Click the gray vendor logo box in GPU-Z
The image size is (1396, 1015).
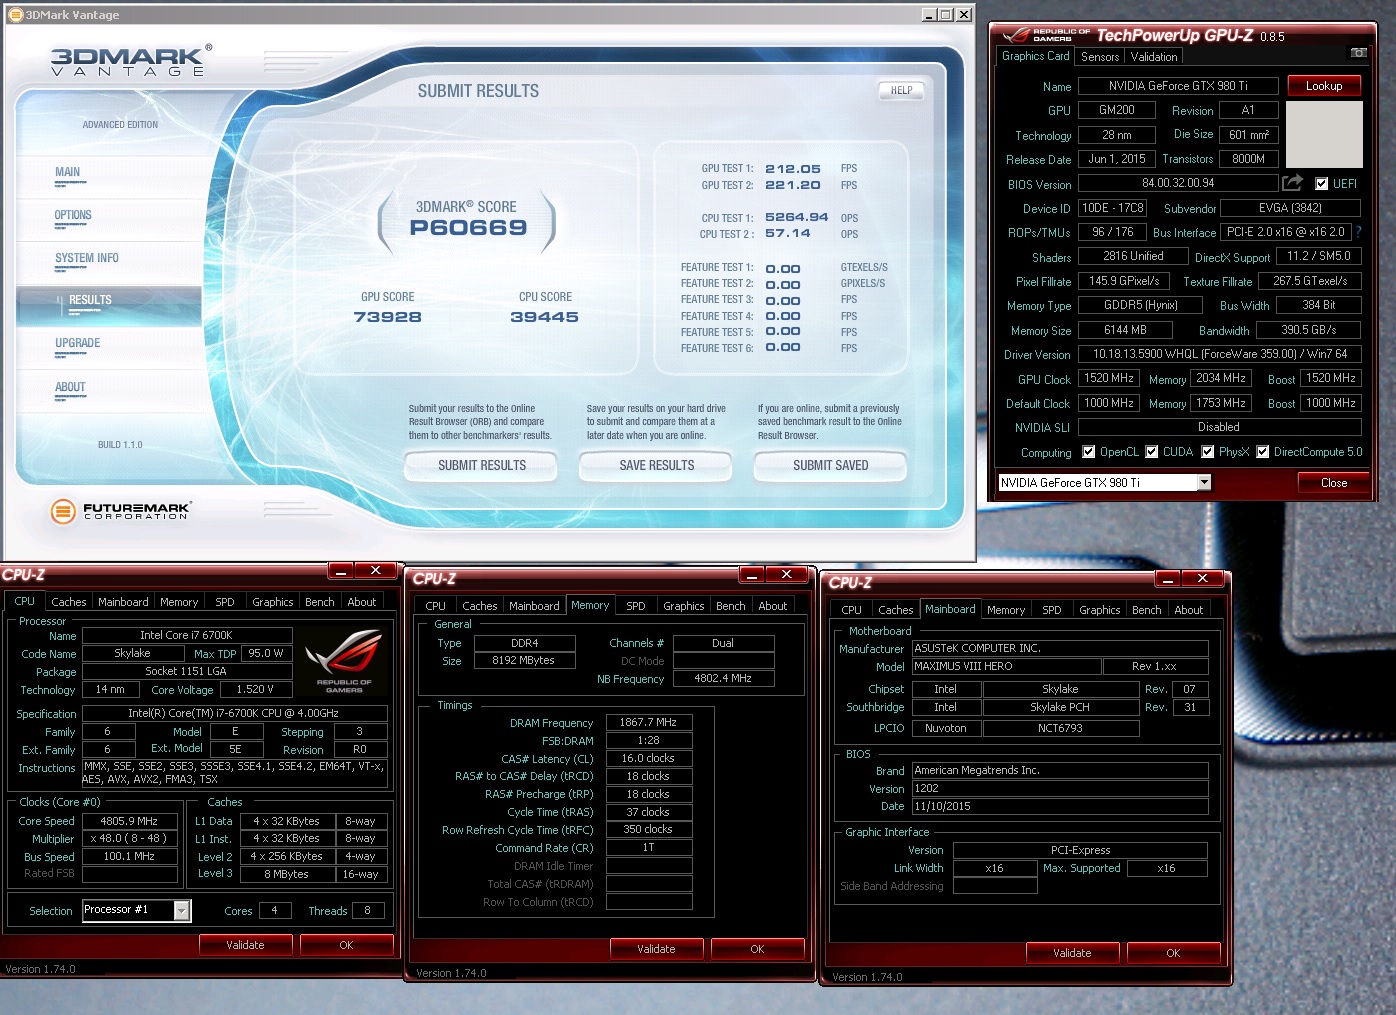coord(1324,134)
